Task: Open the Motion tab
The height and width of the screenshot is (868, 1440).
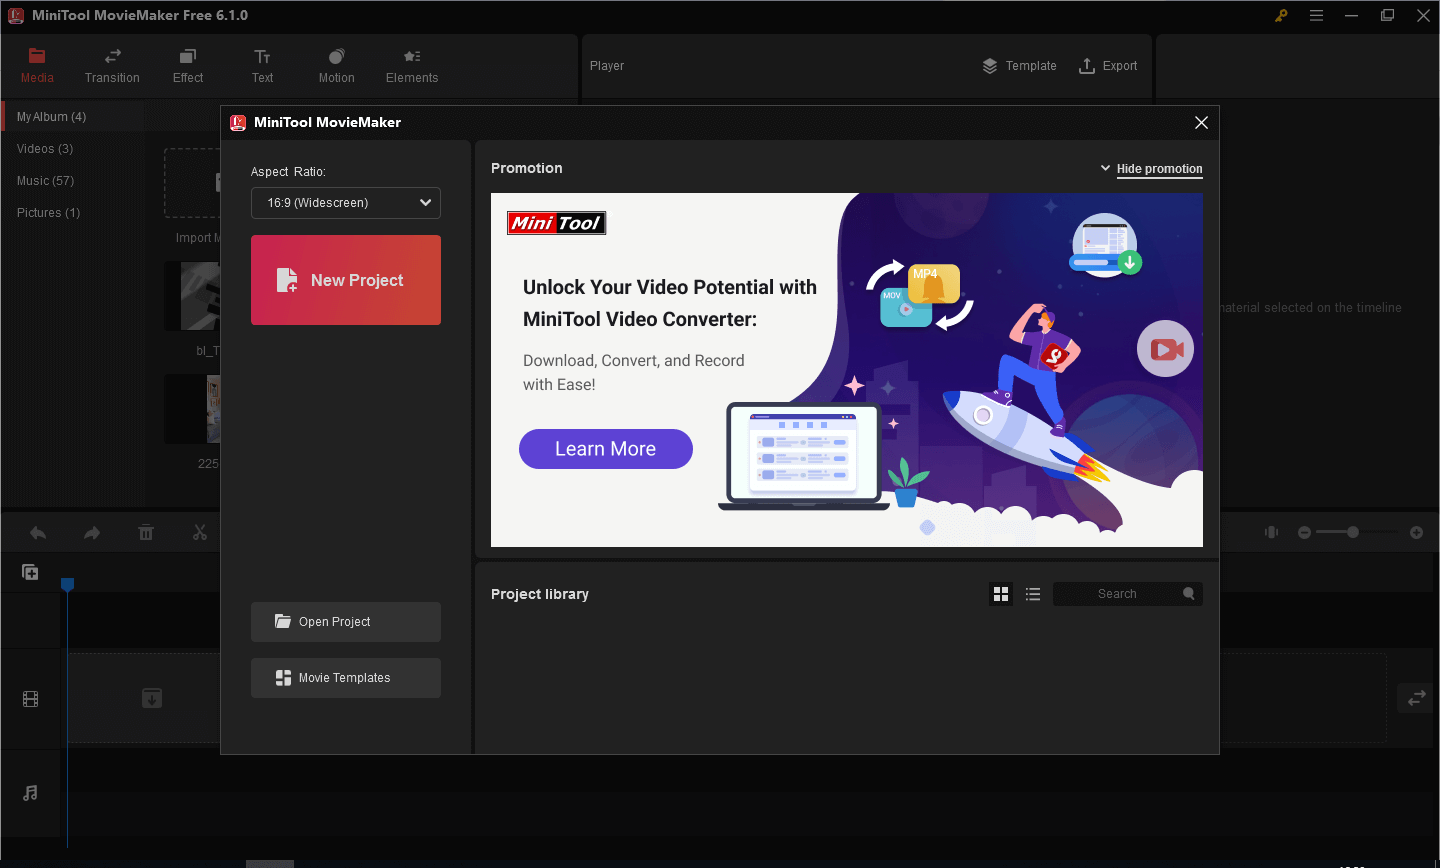Action: pos(337,66)
